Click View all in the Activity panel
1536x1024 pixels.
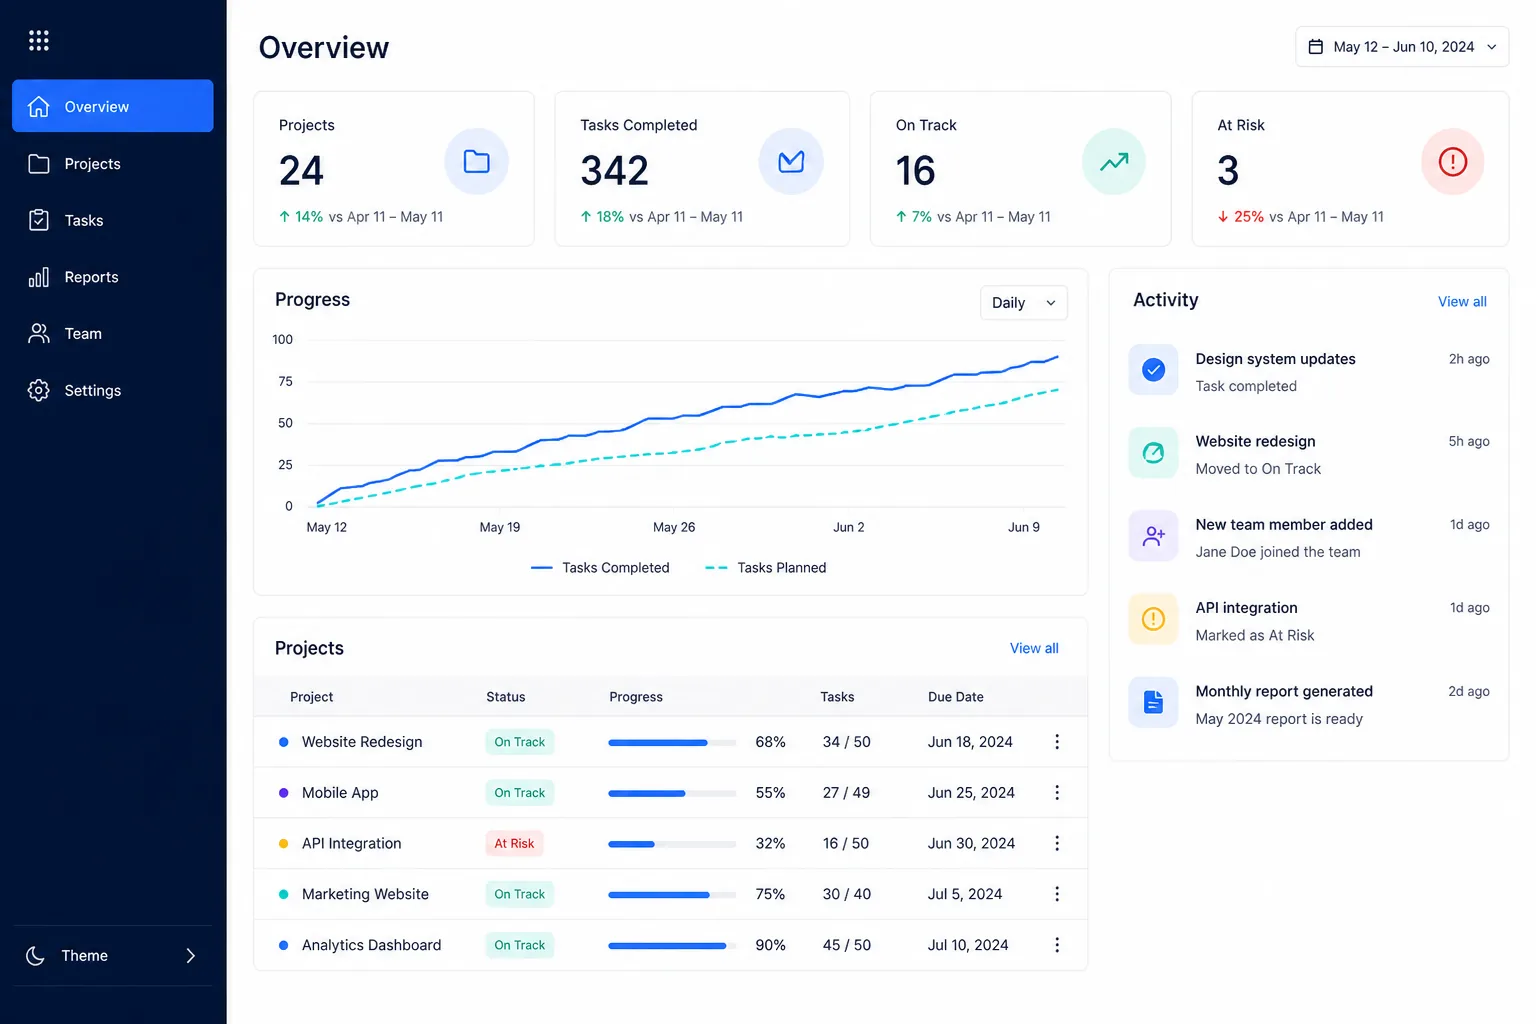click(x=1462, y=301)
